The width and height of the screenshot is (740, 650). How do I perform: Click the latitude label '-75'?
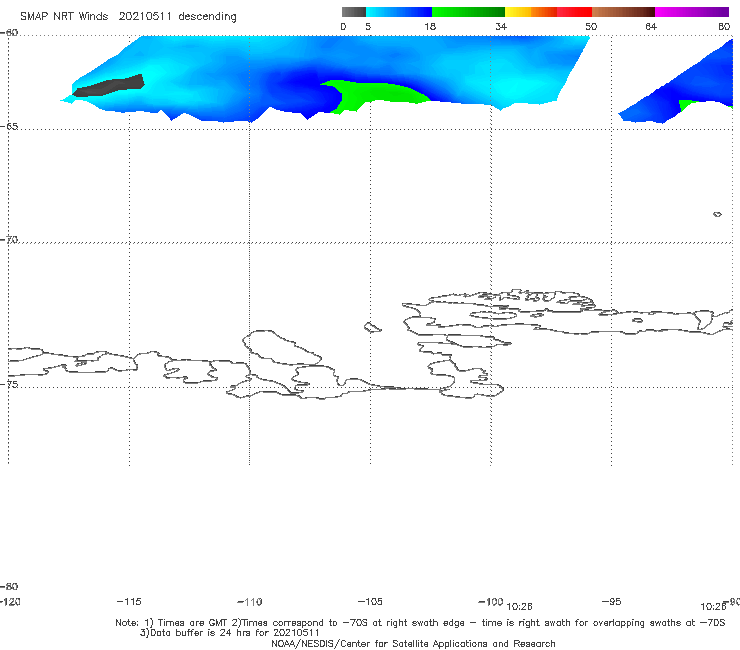click(9, 384)
